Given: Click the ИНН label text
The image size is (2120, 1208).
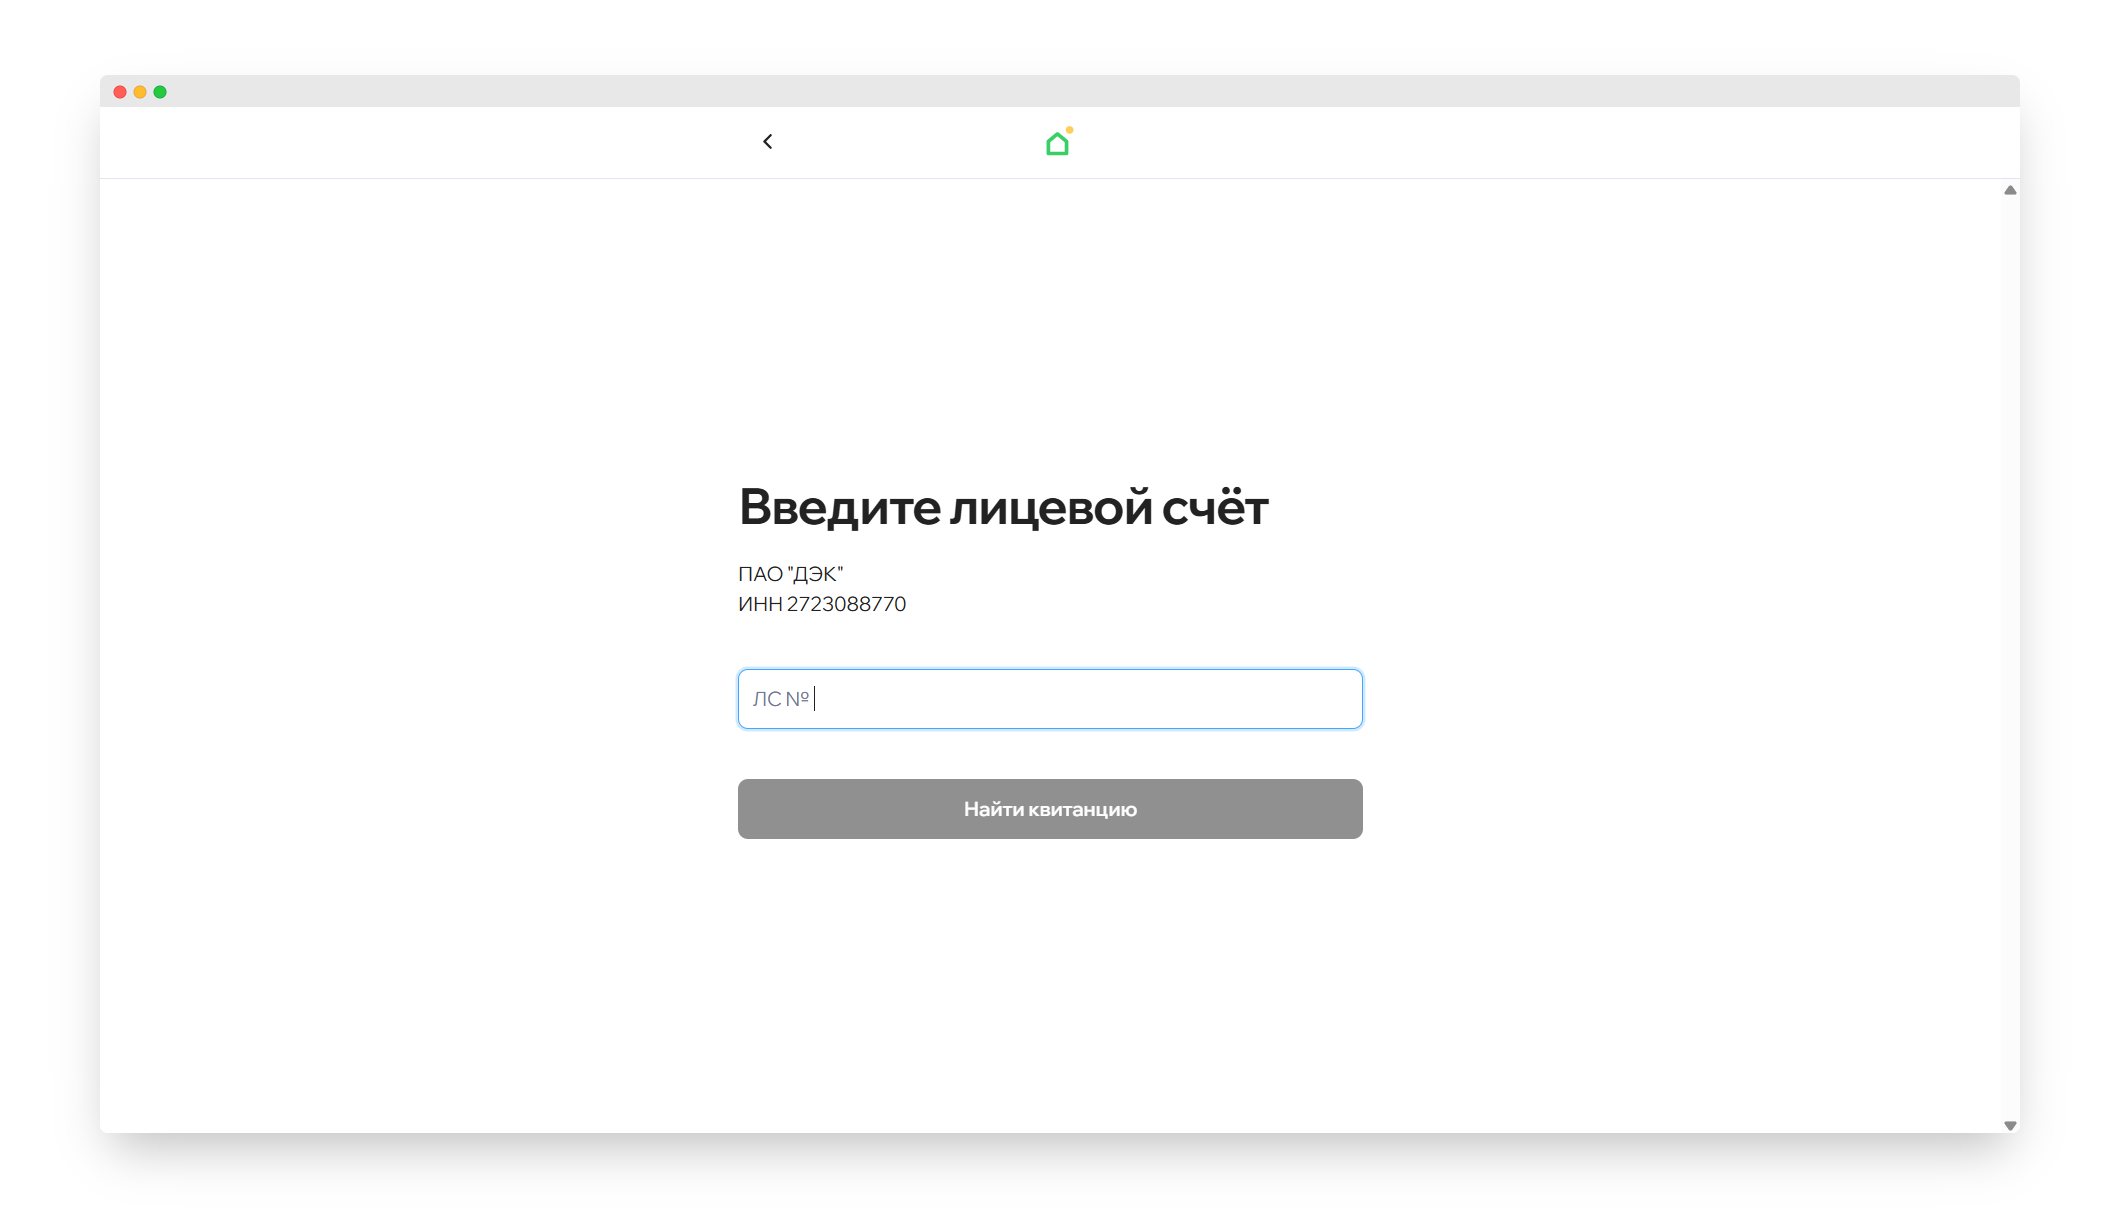Looking at the screenshot, I should pyautogui.click(x=759, y=604).
